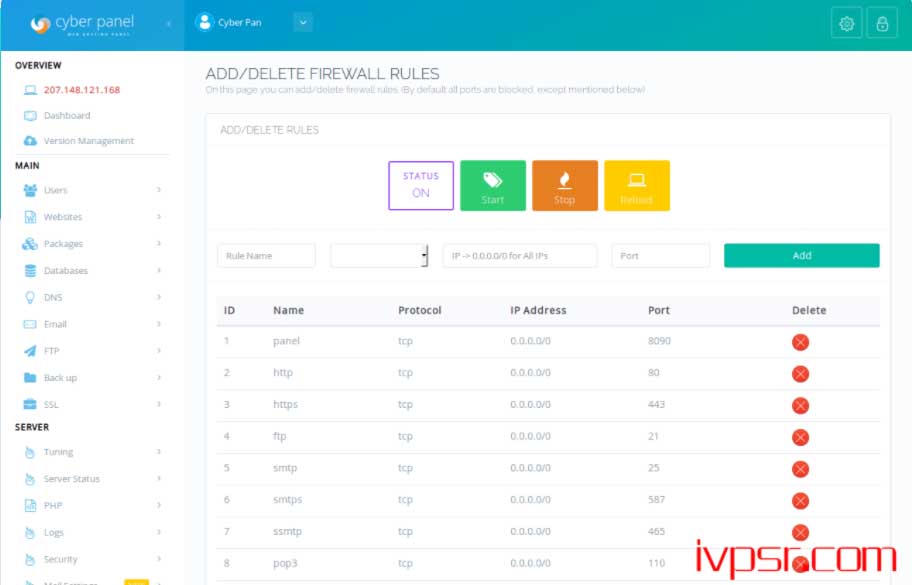Open Dashboard from the sidebar

[67, 115]
